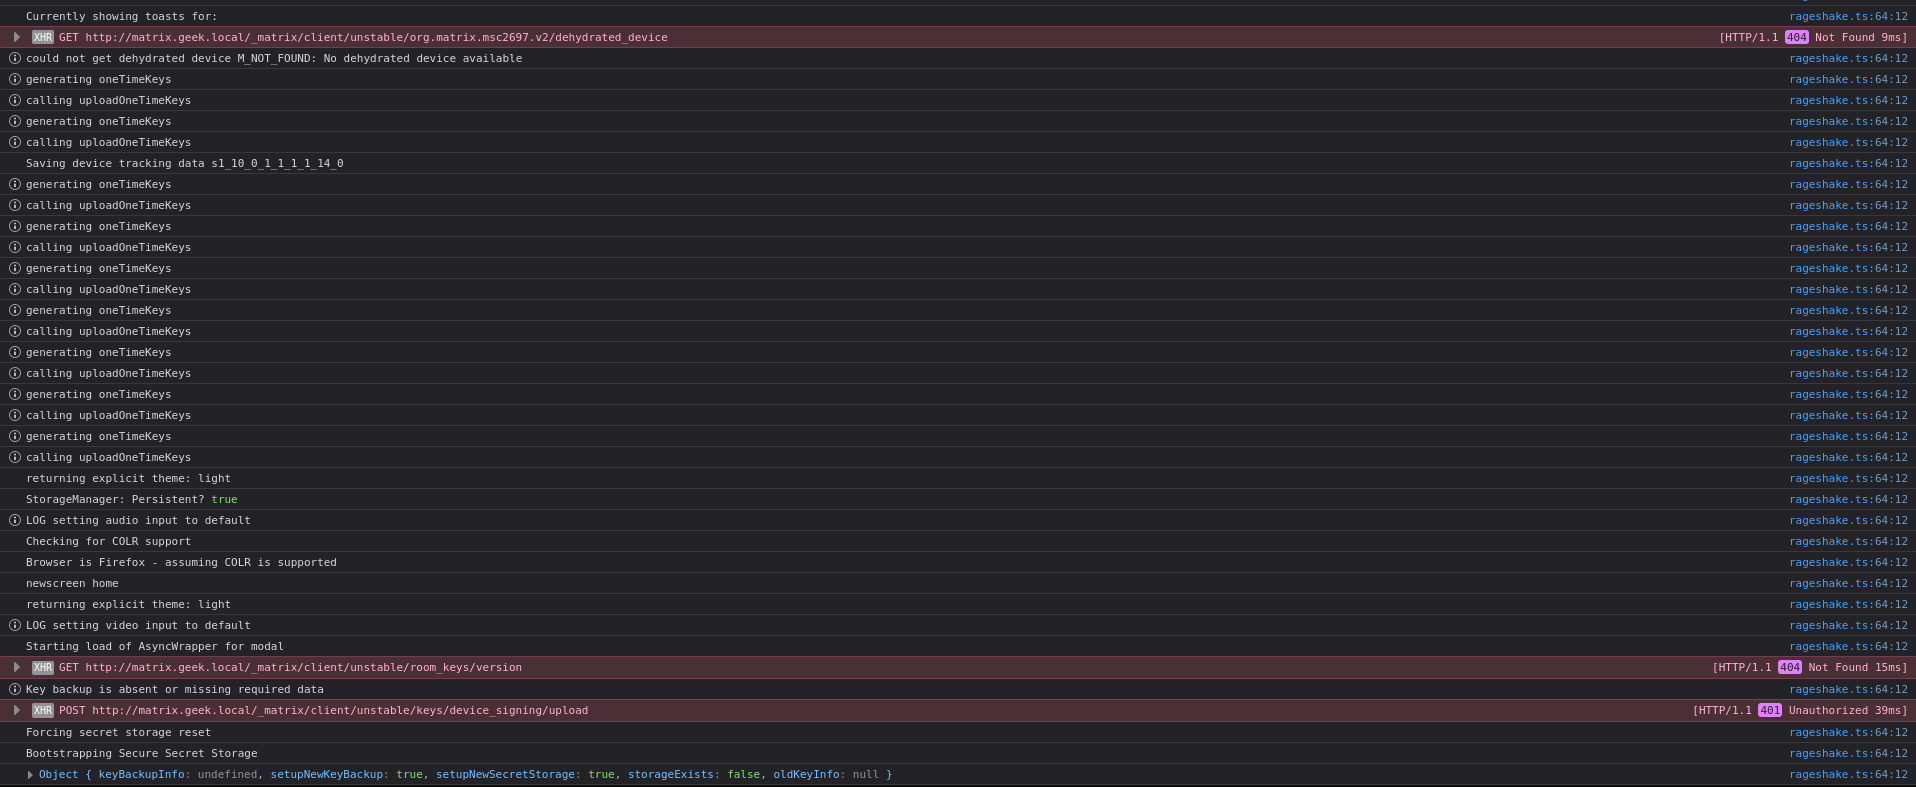Image resolution: width=1916 pixels, height=787 pixels.
Task: Select the 'Forcing secret storage reset' message
Action: click(x=118, y=732)
